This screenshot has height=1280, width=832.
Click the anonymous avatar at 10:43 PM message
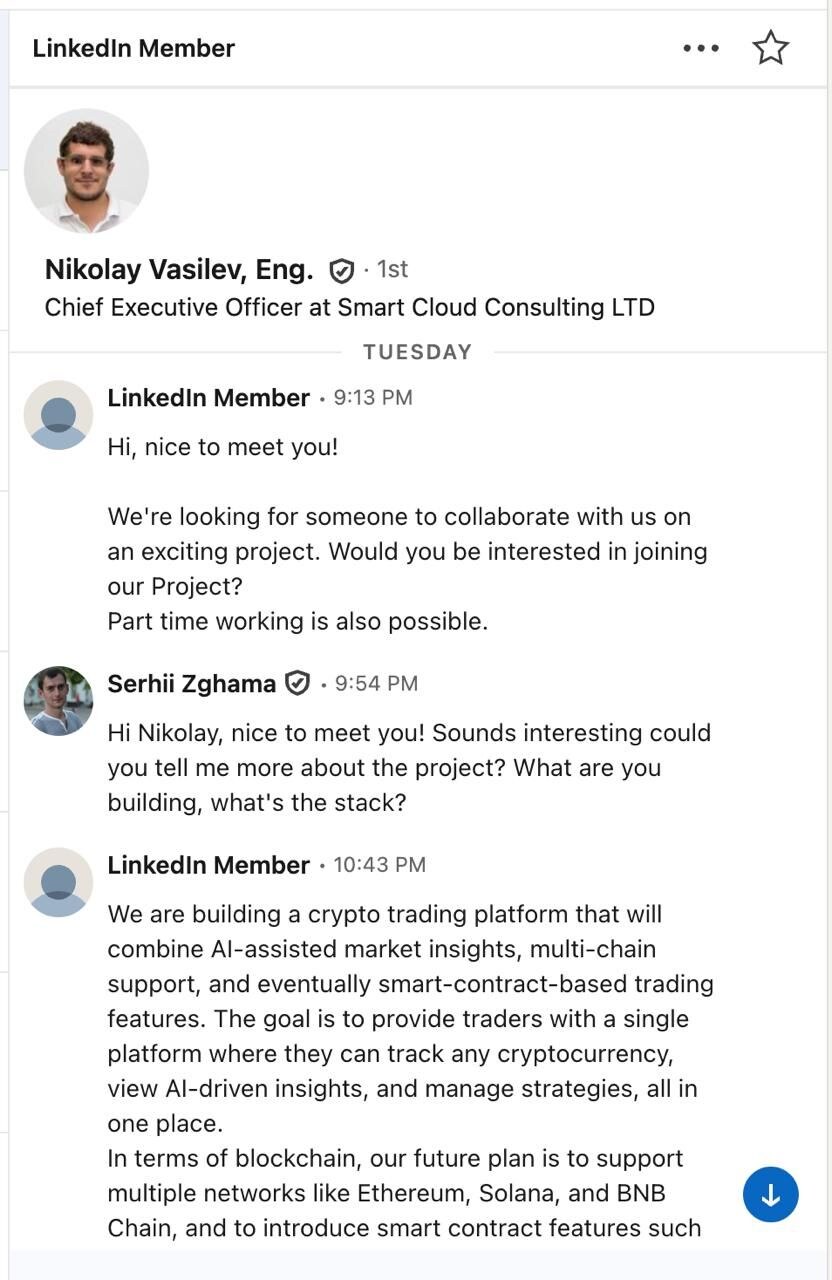[58, 882]
